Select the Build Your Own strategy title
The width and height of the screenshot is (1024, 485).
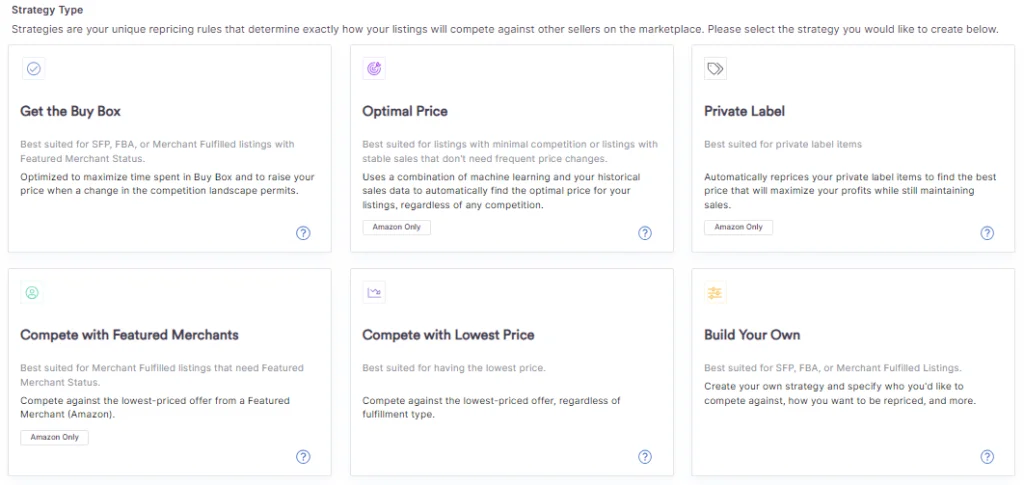coord(752,335)
